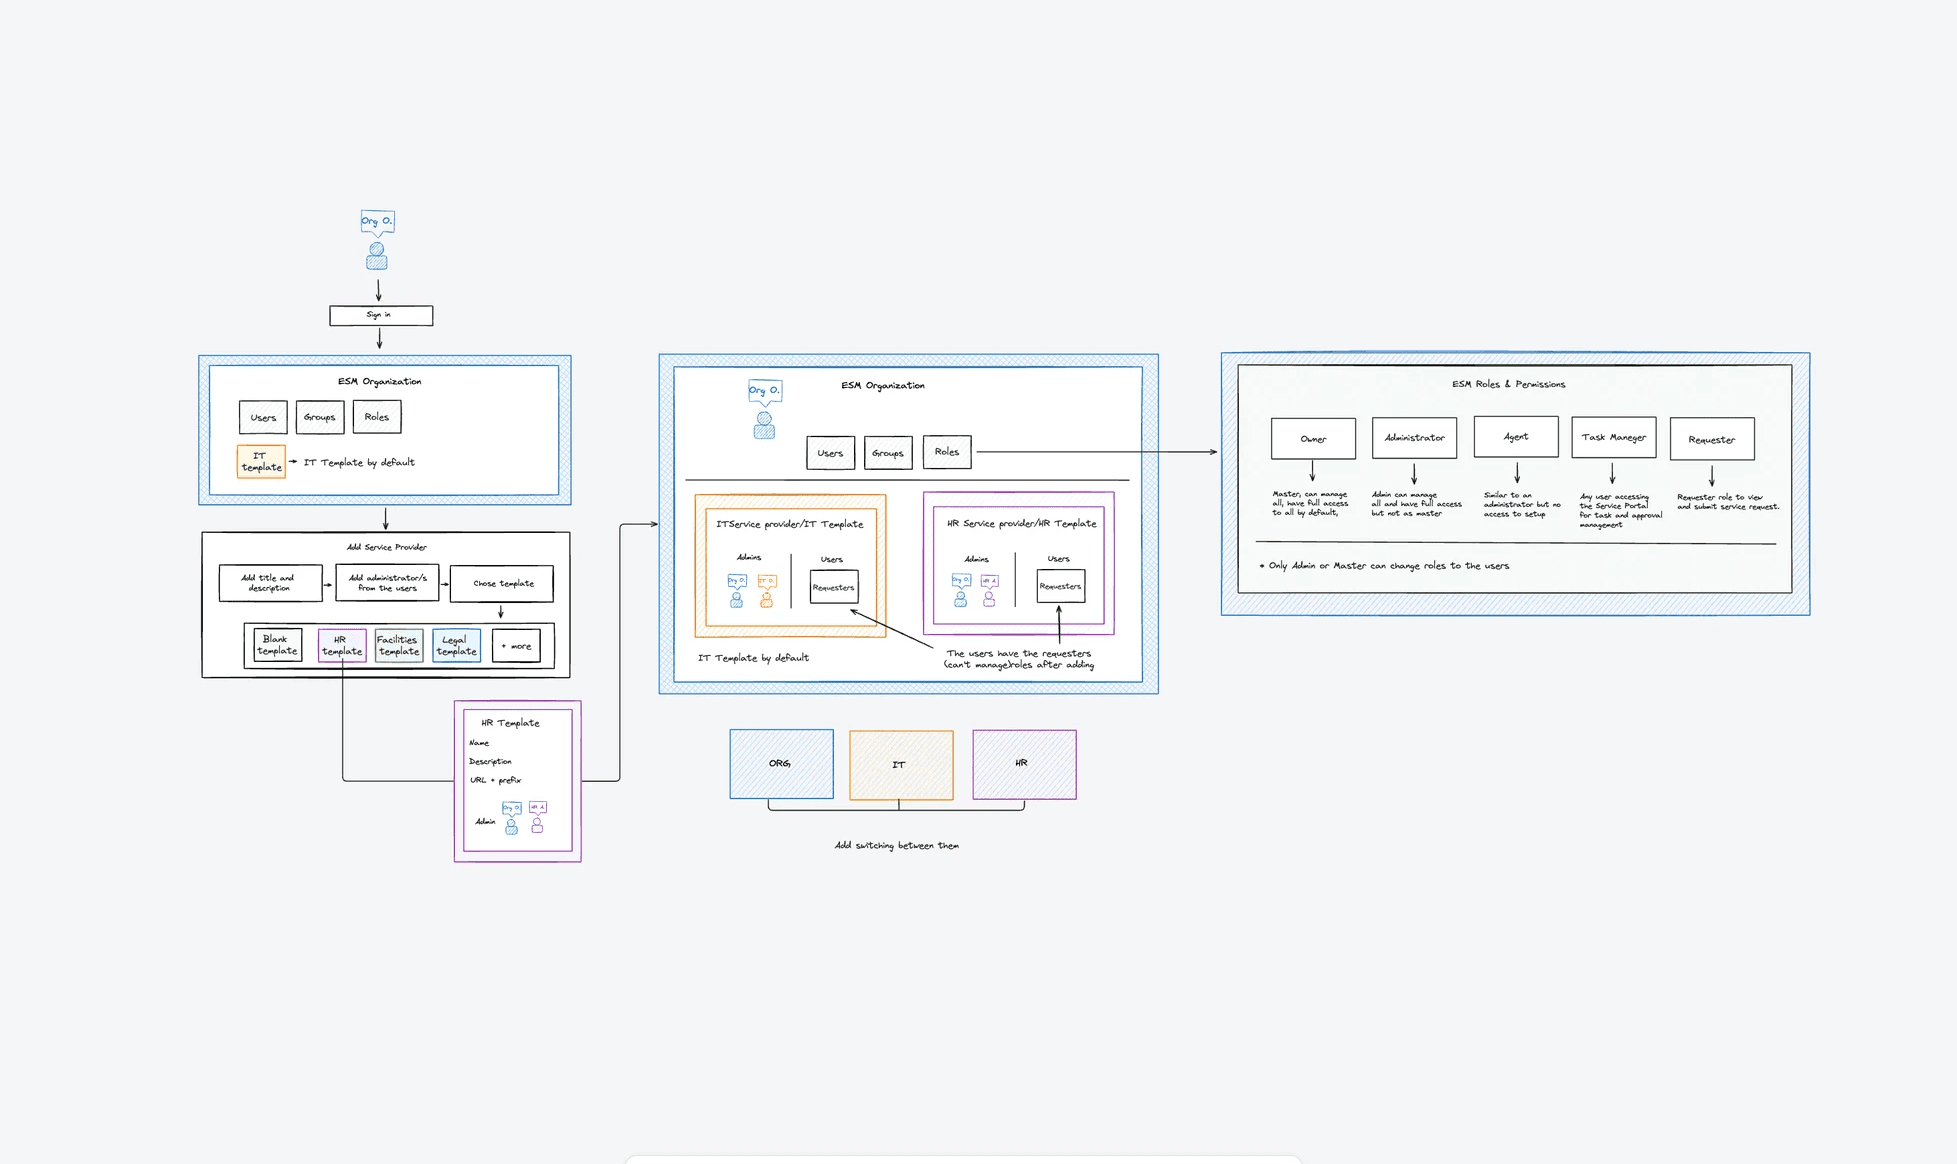Image resolution: width=1957 pixels, height=1164 pixels.
Task: Click the HR Template card title
Action: [x=510, y=723]
